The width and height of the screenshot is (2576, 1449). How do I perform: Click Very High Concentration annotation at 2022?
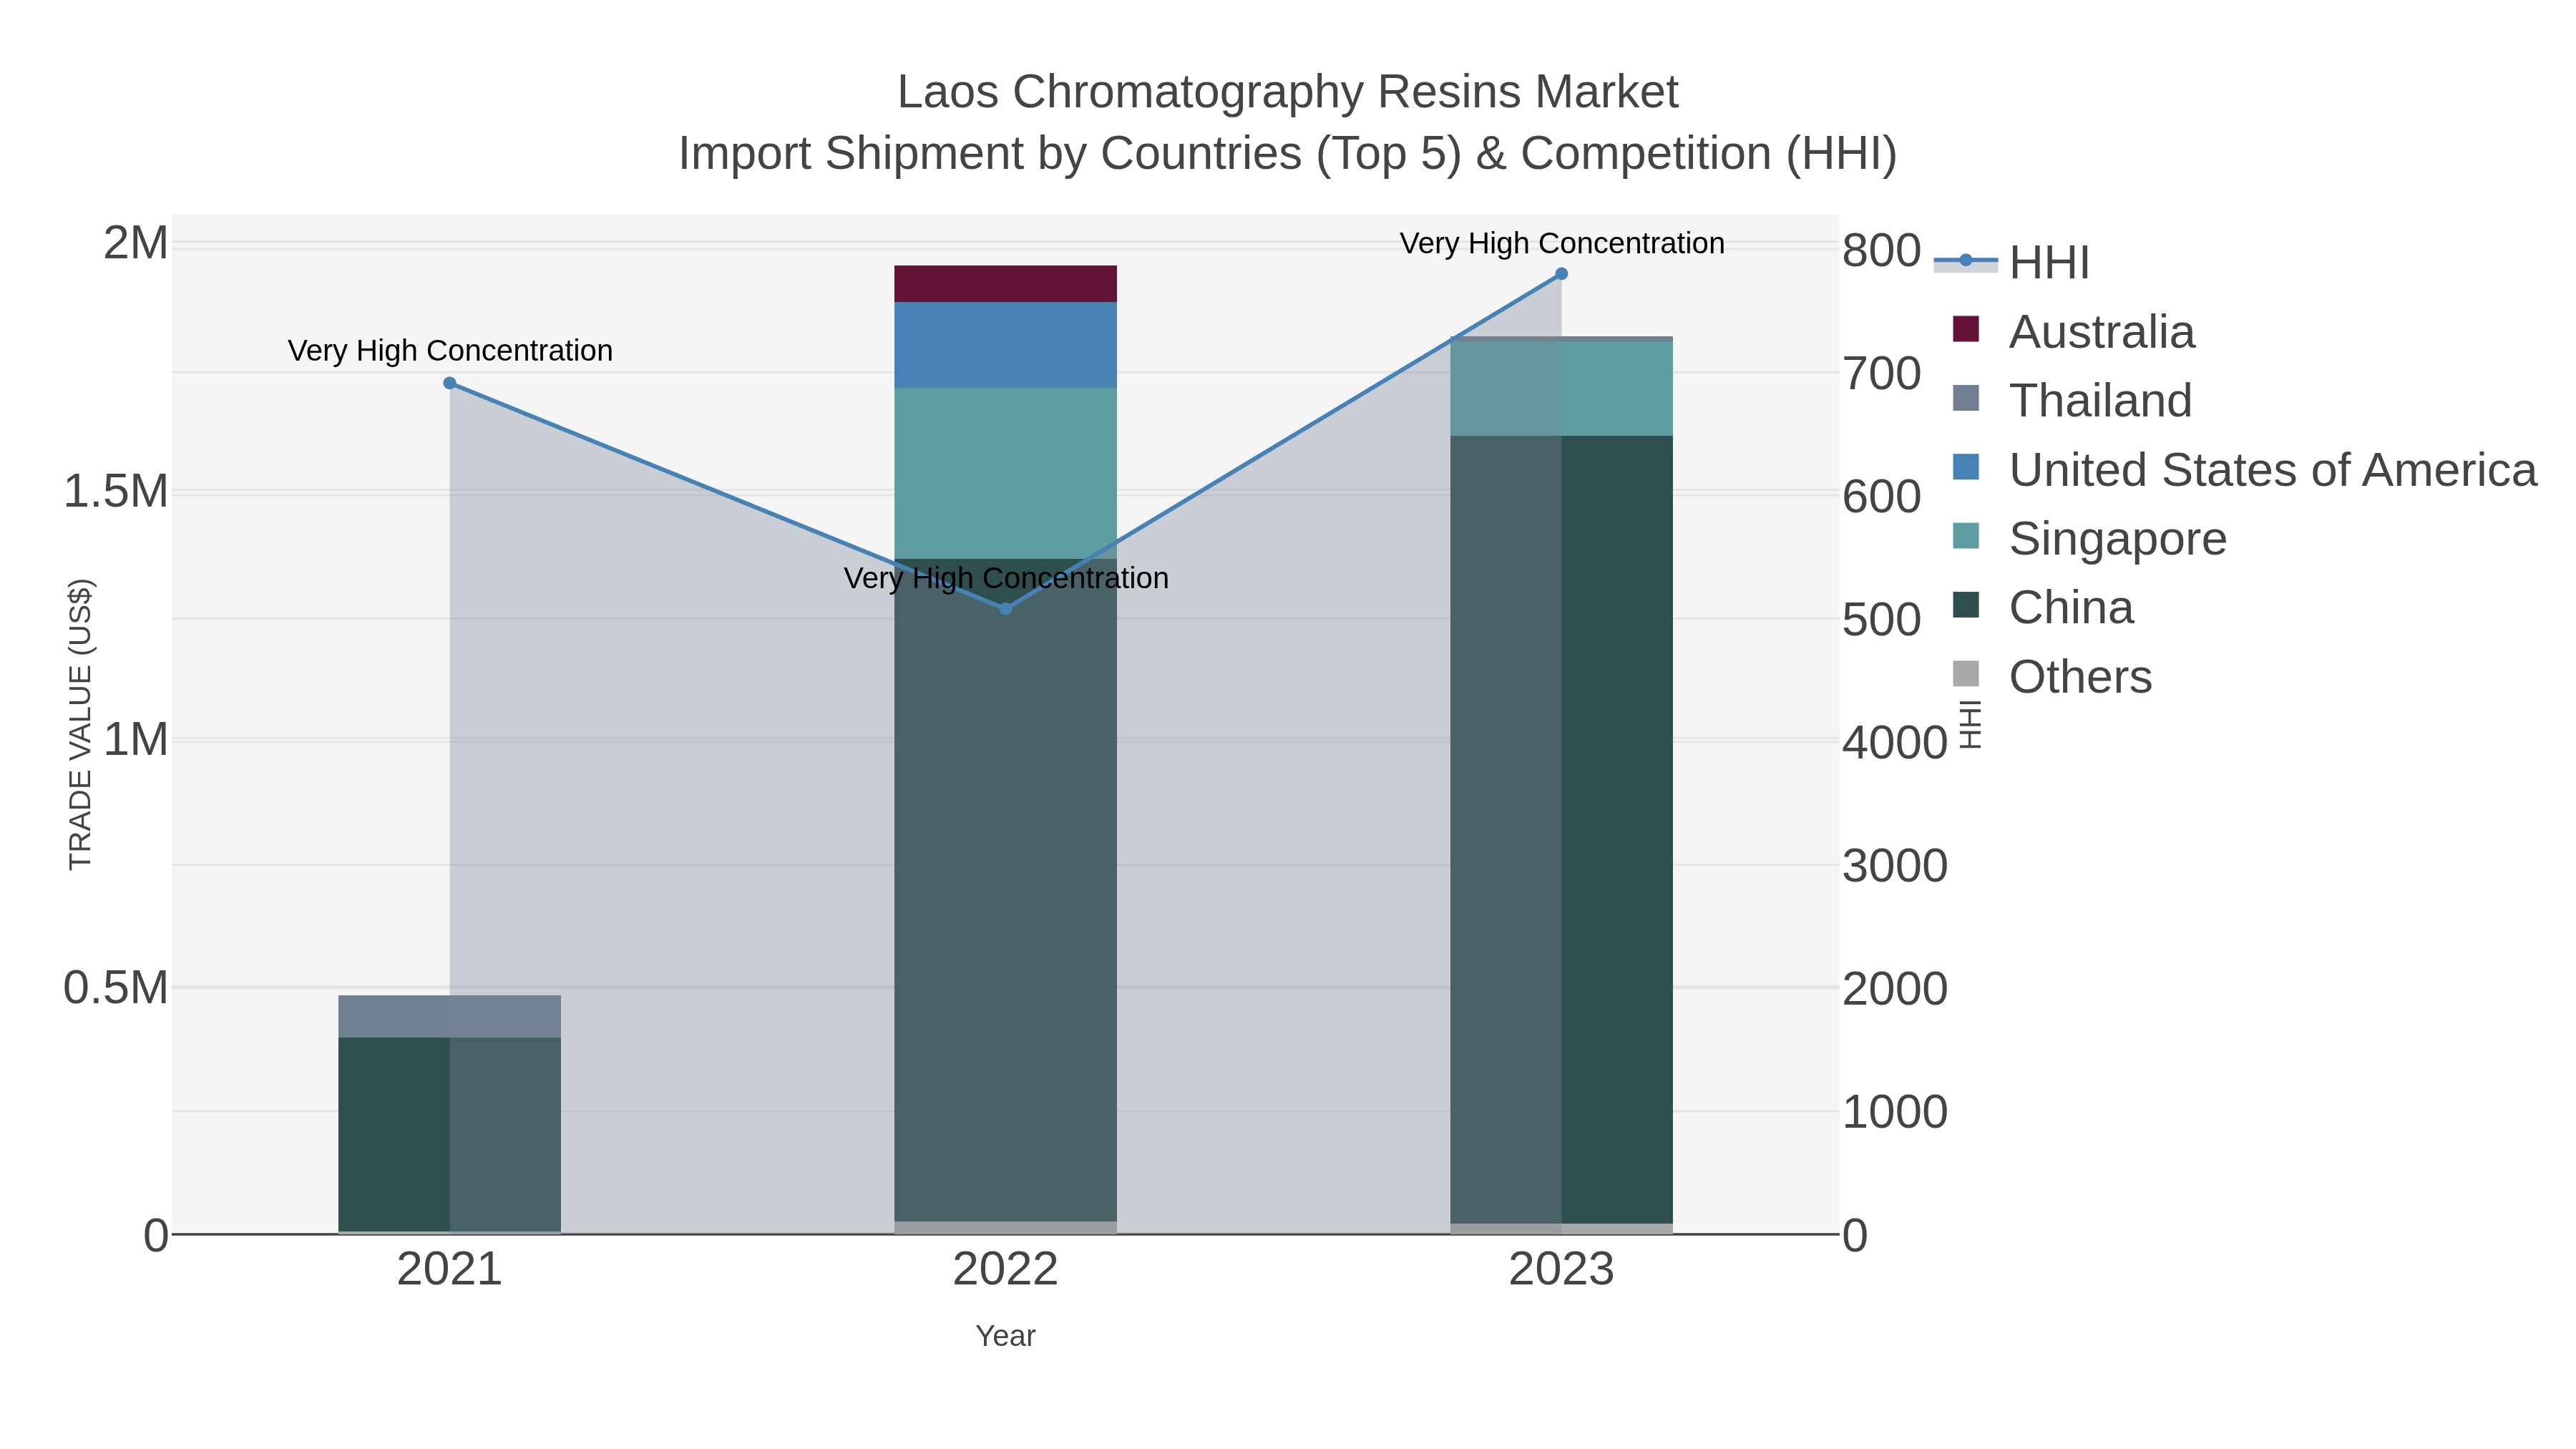coord(1006,578)
